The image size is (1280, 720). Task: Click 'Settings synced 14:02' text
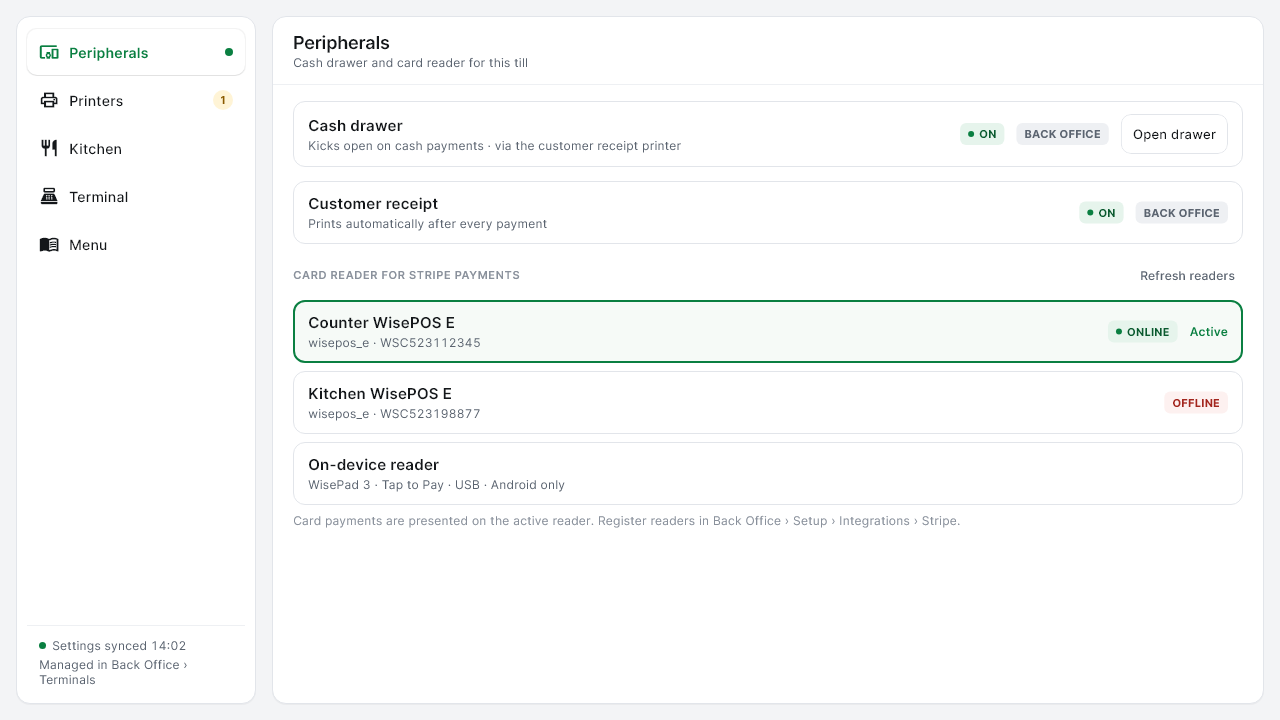coord(119,646)
